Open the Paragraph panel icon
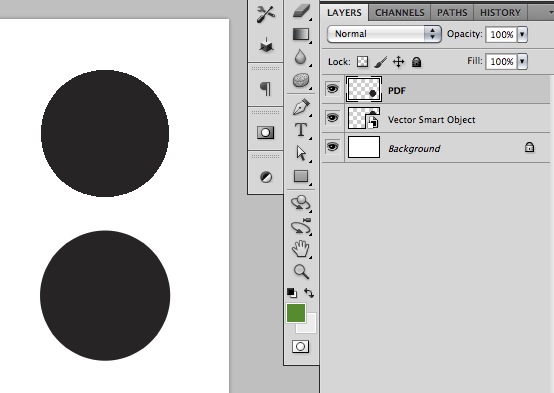The height and width of the screenshot is (393, 554). 266,88
